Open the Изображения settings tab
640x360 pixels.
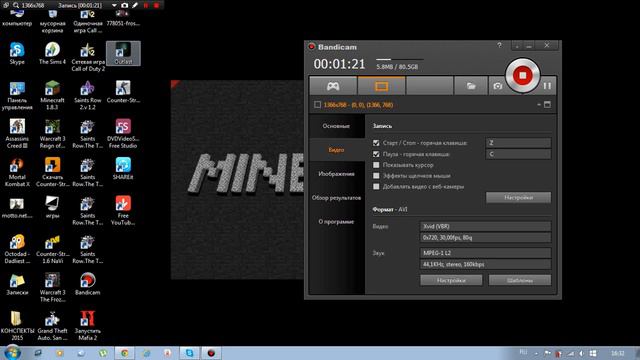[336, 174]
